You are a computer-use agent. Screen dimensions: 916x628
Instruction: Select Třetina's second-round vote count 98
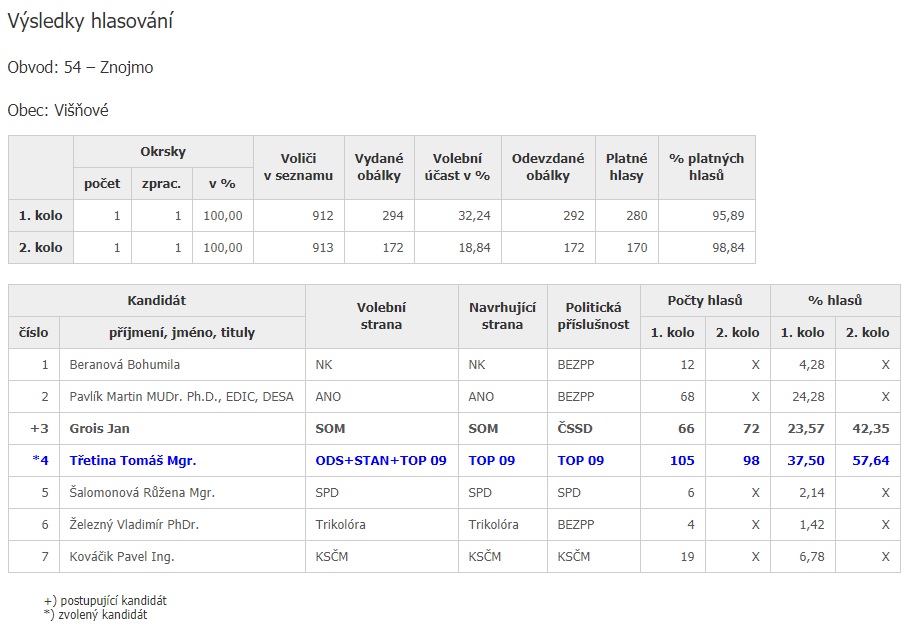(751, 461)
